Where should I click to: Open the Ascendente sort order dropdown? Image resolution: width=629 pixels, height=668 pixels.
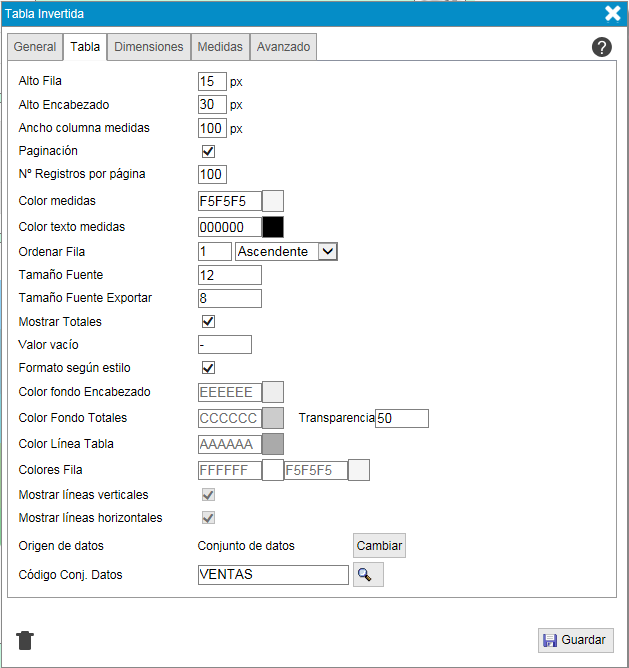pyautogui.click(x=286, y=252)
